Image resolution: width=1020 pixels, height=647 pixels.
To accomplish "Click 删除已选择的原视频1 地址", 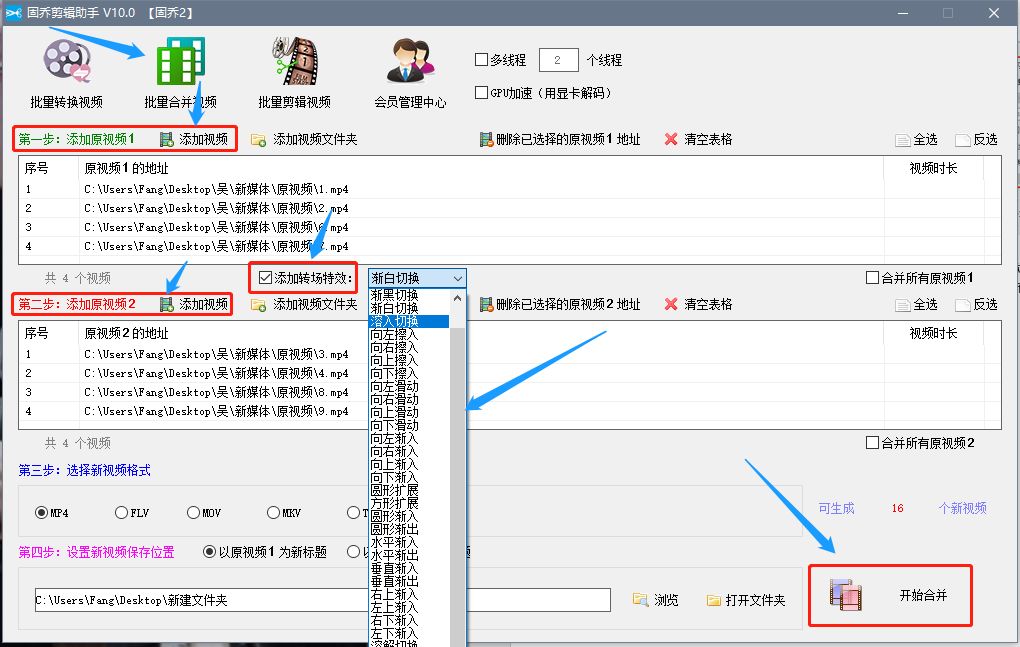I will [560, 139].
